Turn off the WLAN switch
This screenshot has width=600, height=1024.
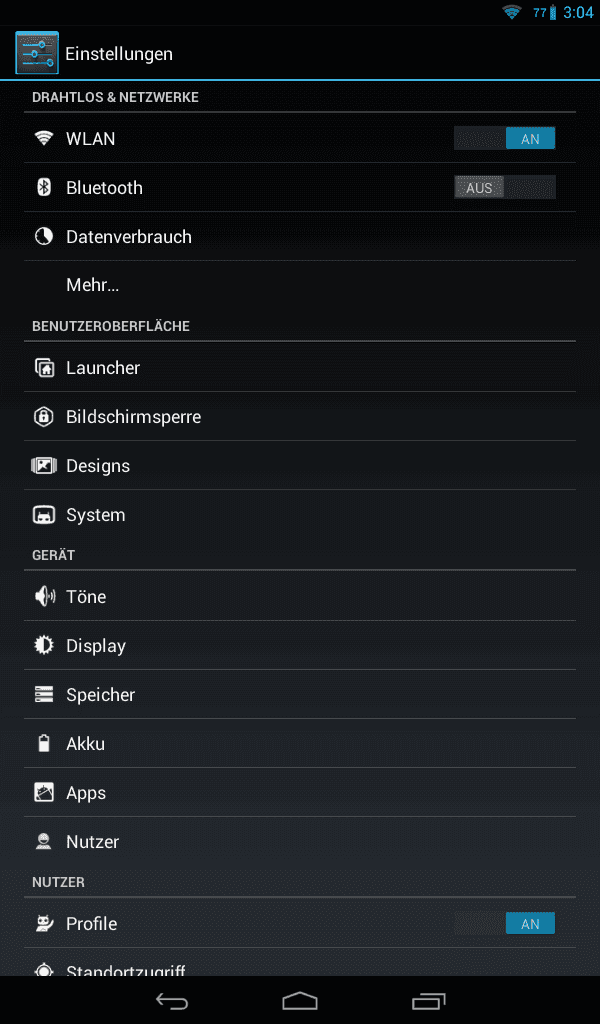pos(505,138)
